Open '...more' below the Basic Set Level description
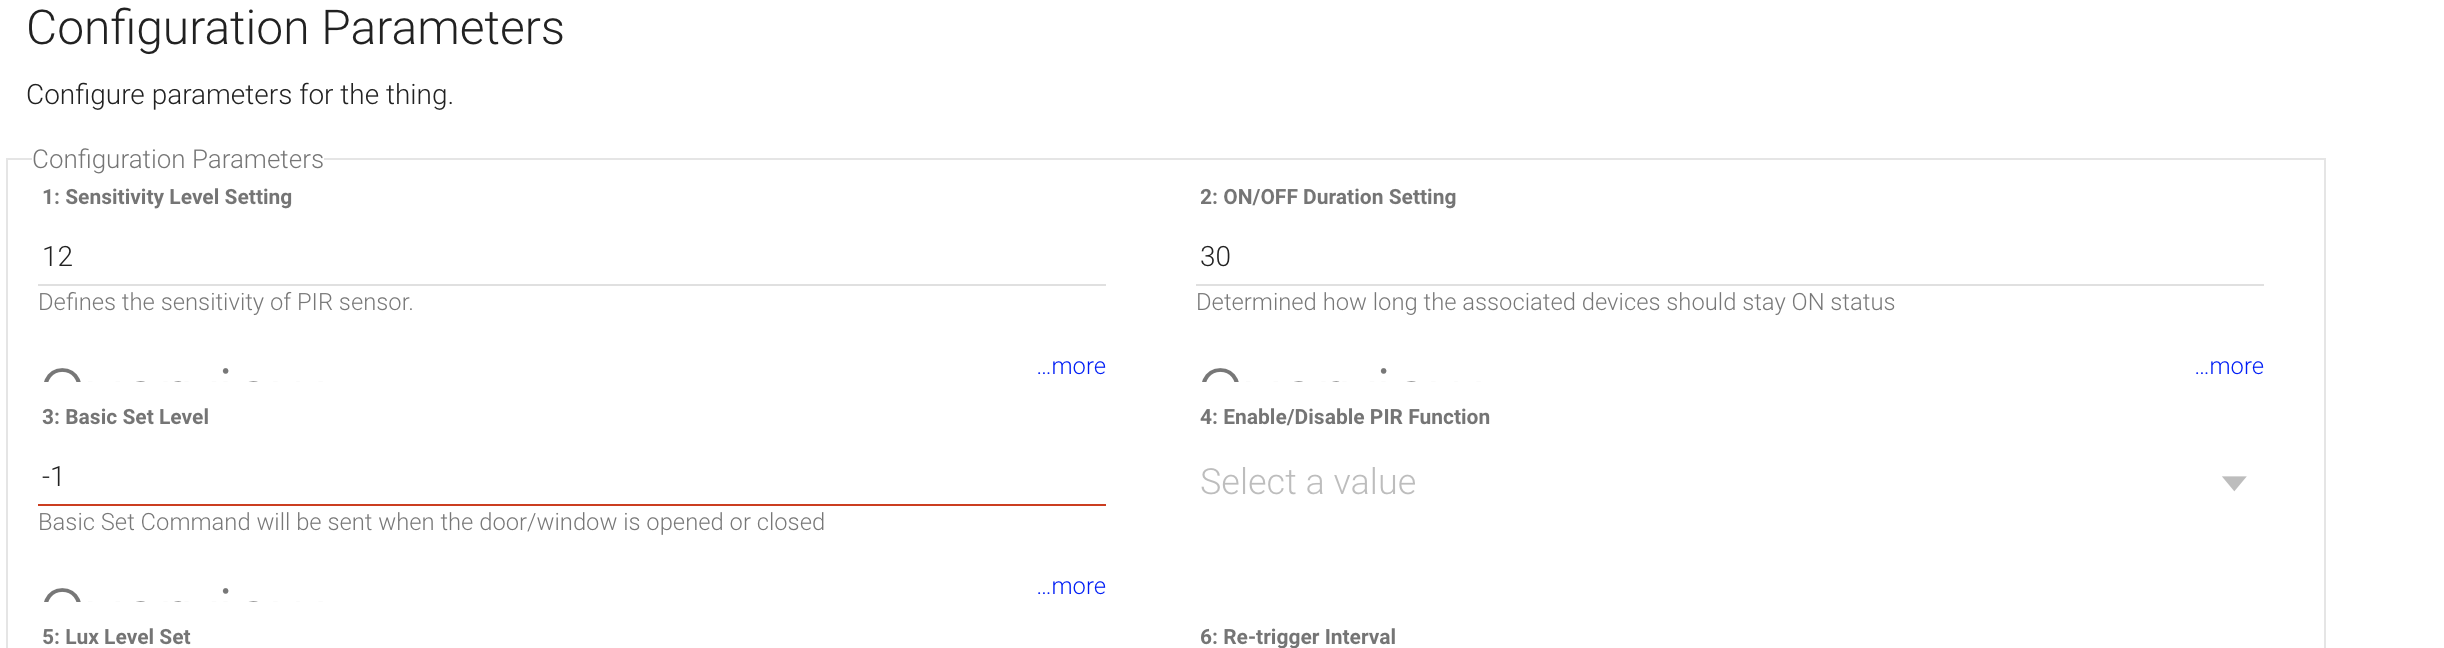The width and height of the screenshot is (2444, 648). [1071, 587]
